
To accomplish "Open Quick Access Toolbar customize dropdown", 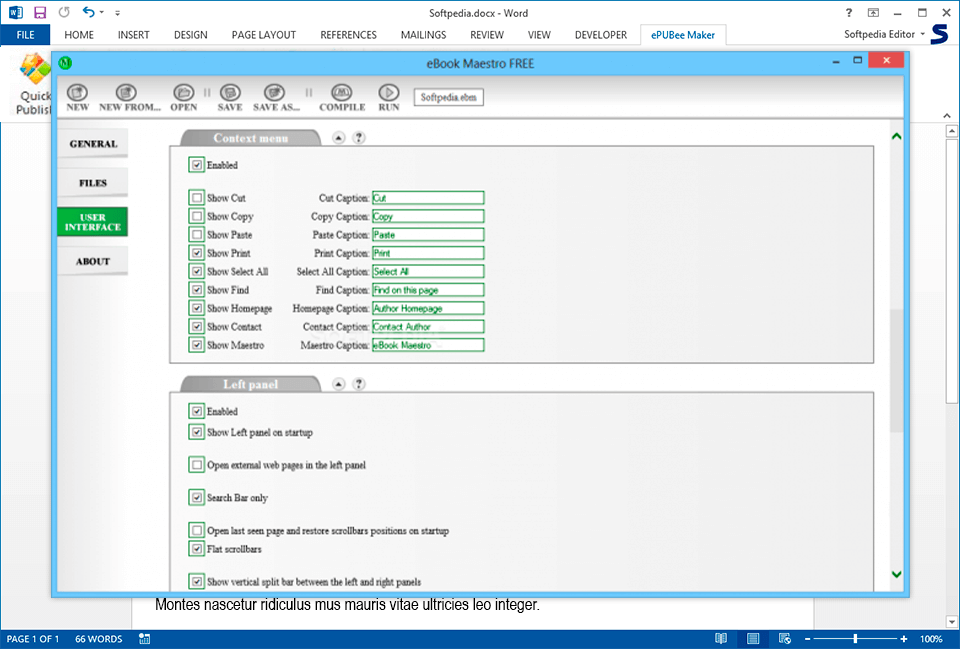I will pyautogui.click(x=118, y=13).
